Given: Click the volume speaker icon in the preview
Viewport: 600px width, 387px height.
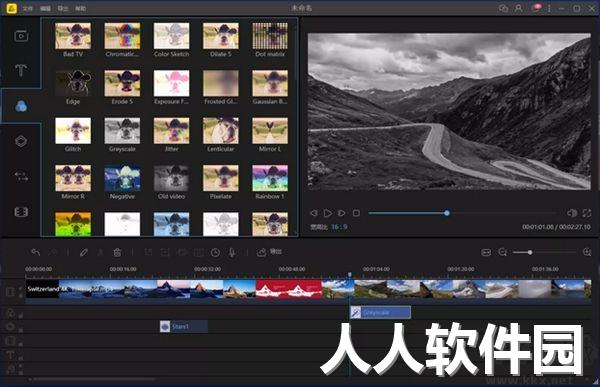Looking at the screenshot, I should point(572,213).
